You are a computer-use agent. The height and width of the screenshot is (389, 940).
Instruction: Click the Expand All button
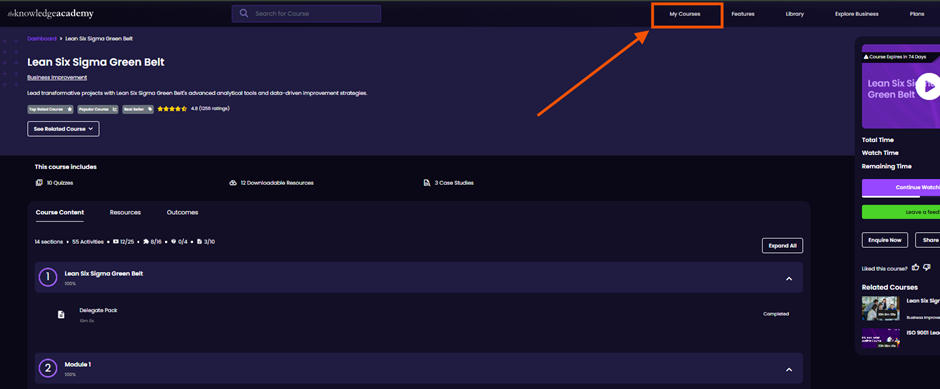pos(782,246)
